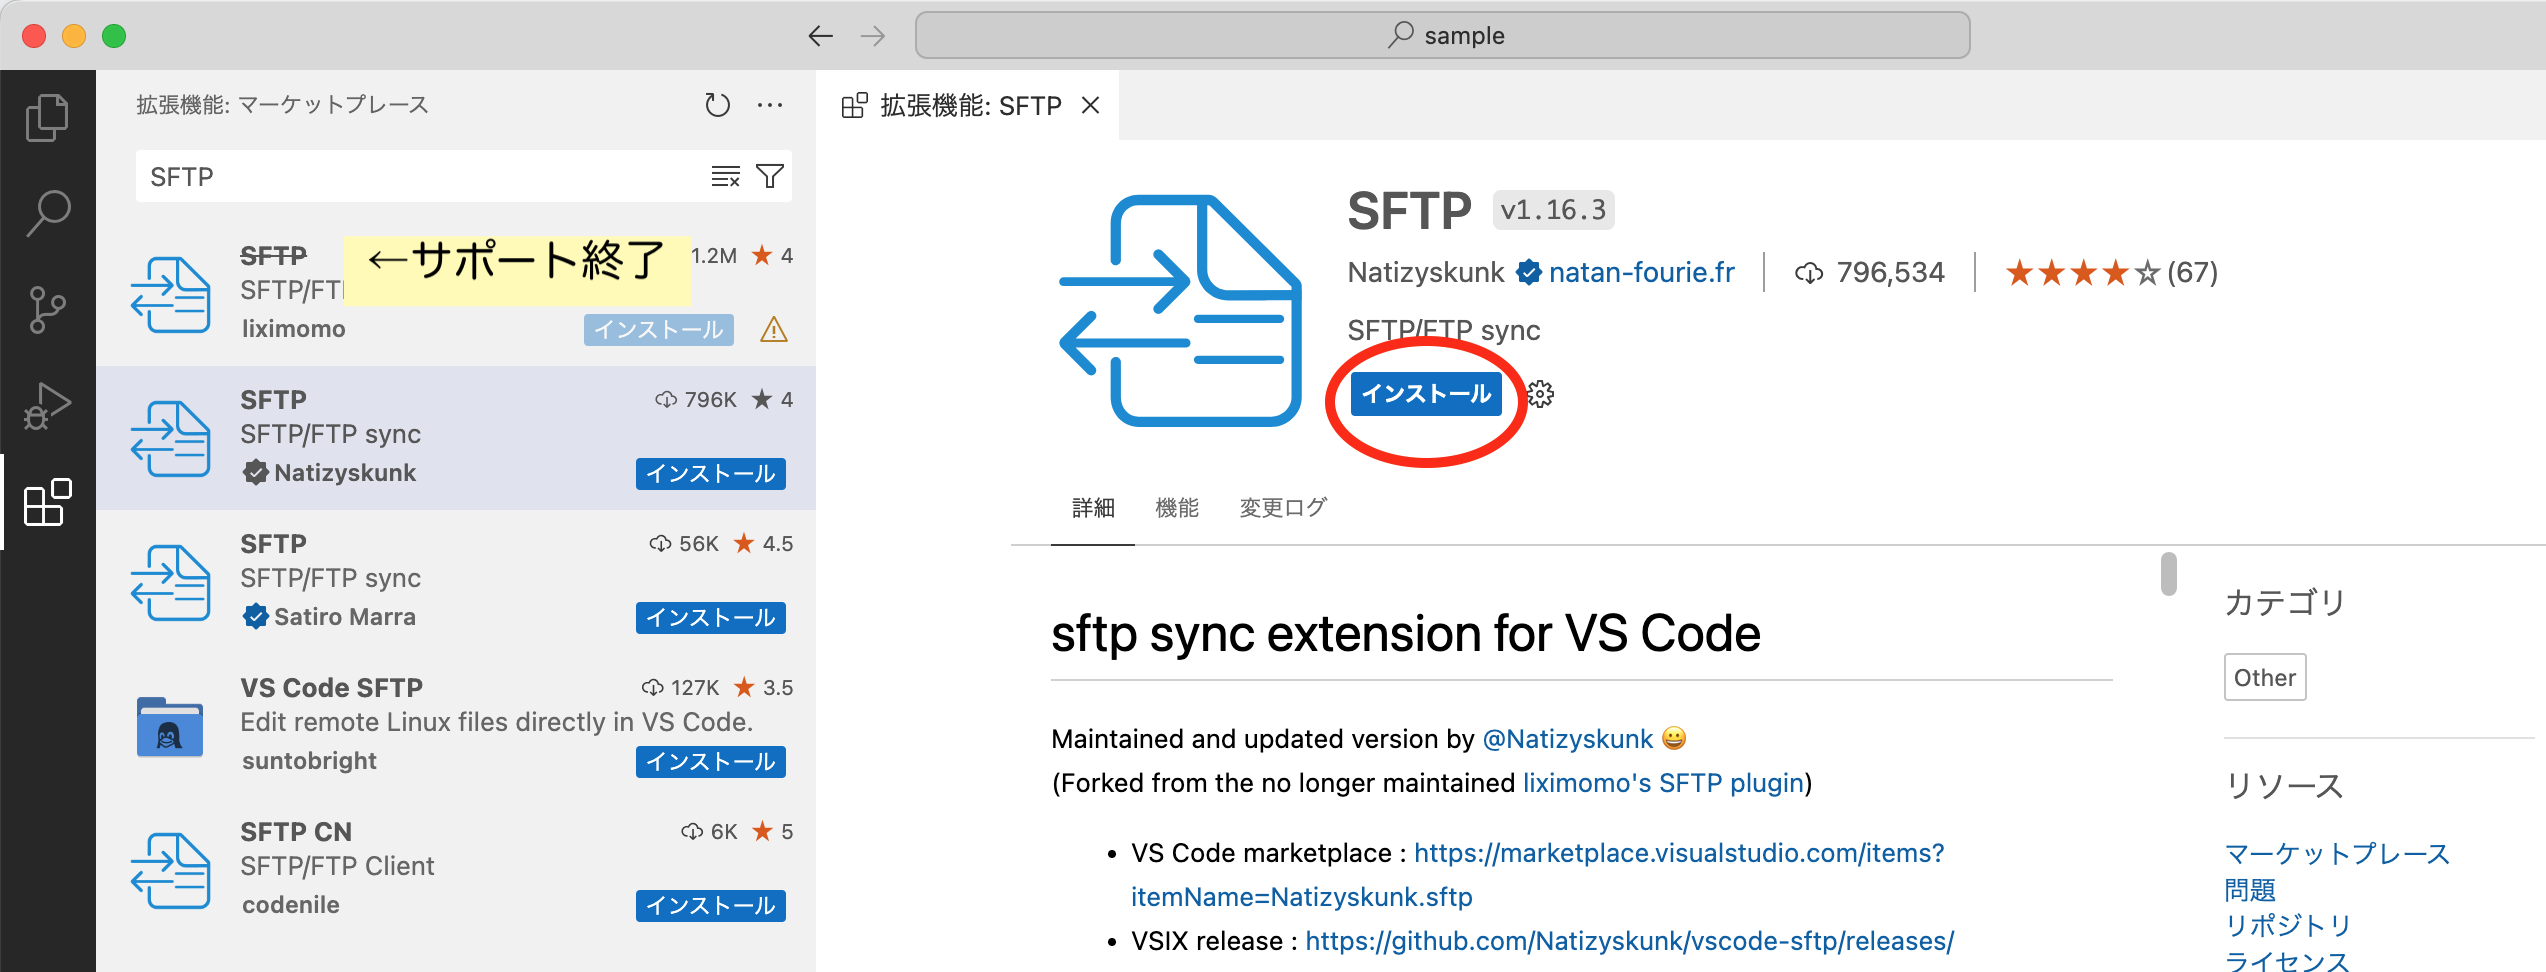Image resolution: width=2546 pixels, height=972 pixels.
Task: Open the extension filter options
Action: click(770, 177)
